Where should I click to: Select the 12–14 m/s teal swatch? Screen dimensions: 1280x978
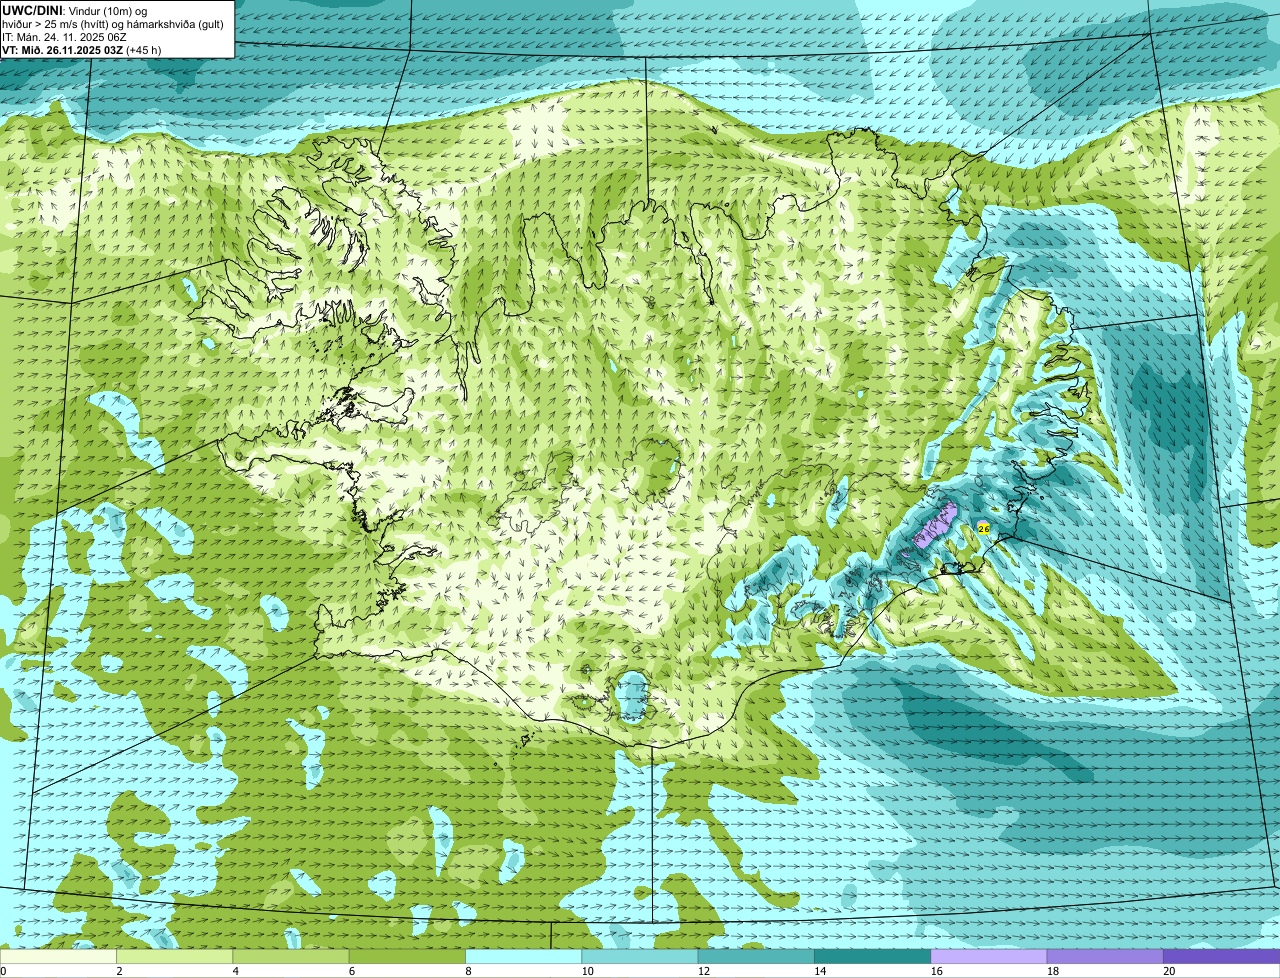point(756,957)
